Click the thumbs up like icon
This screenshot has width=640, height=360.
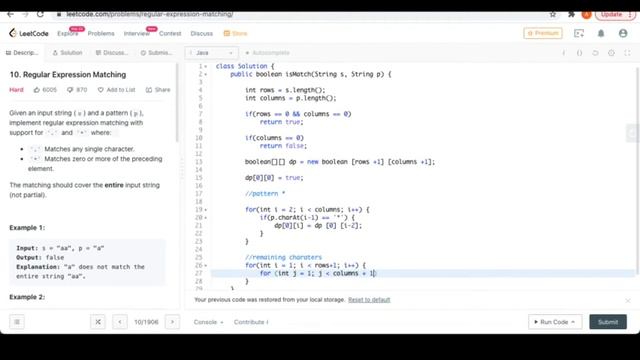[x=37, y=90]
